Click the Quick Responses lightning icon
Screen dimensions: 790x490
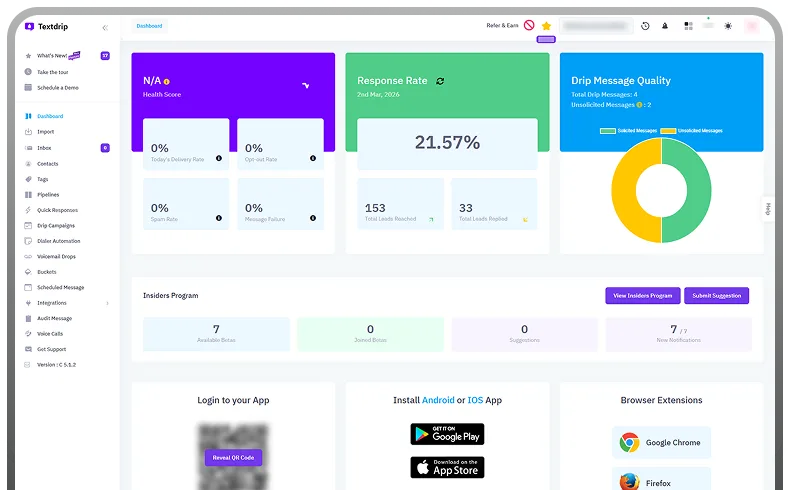(28, 210)
